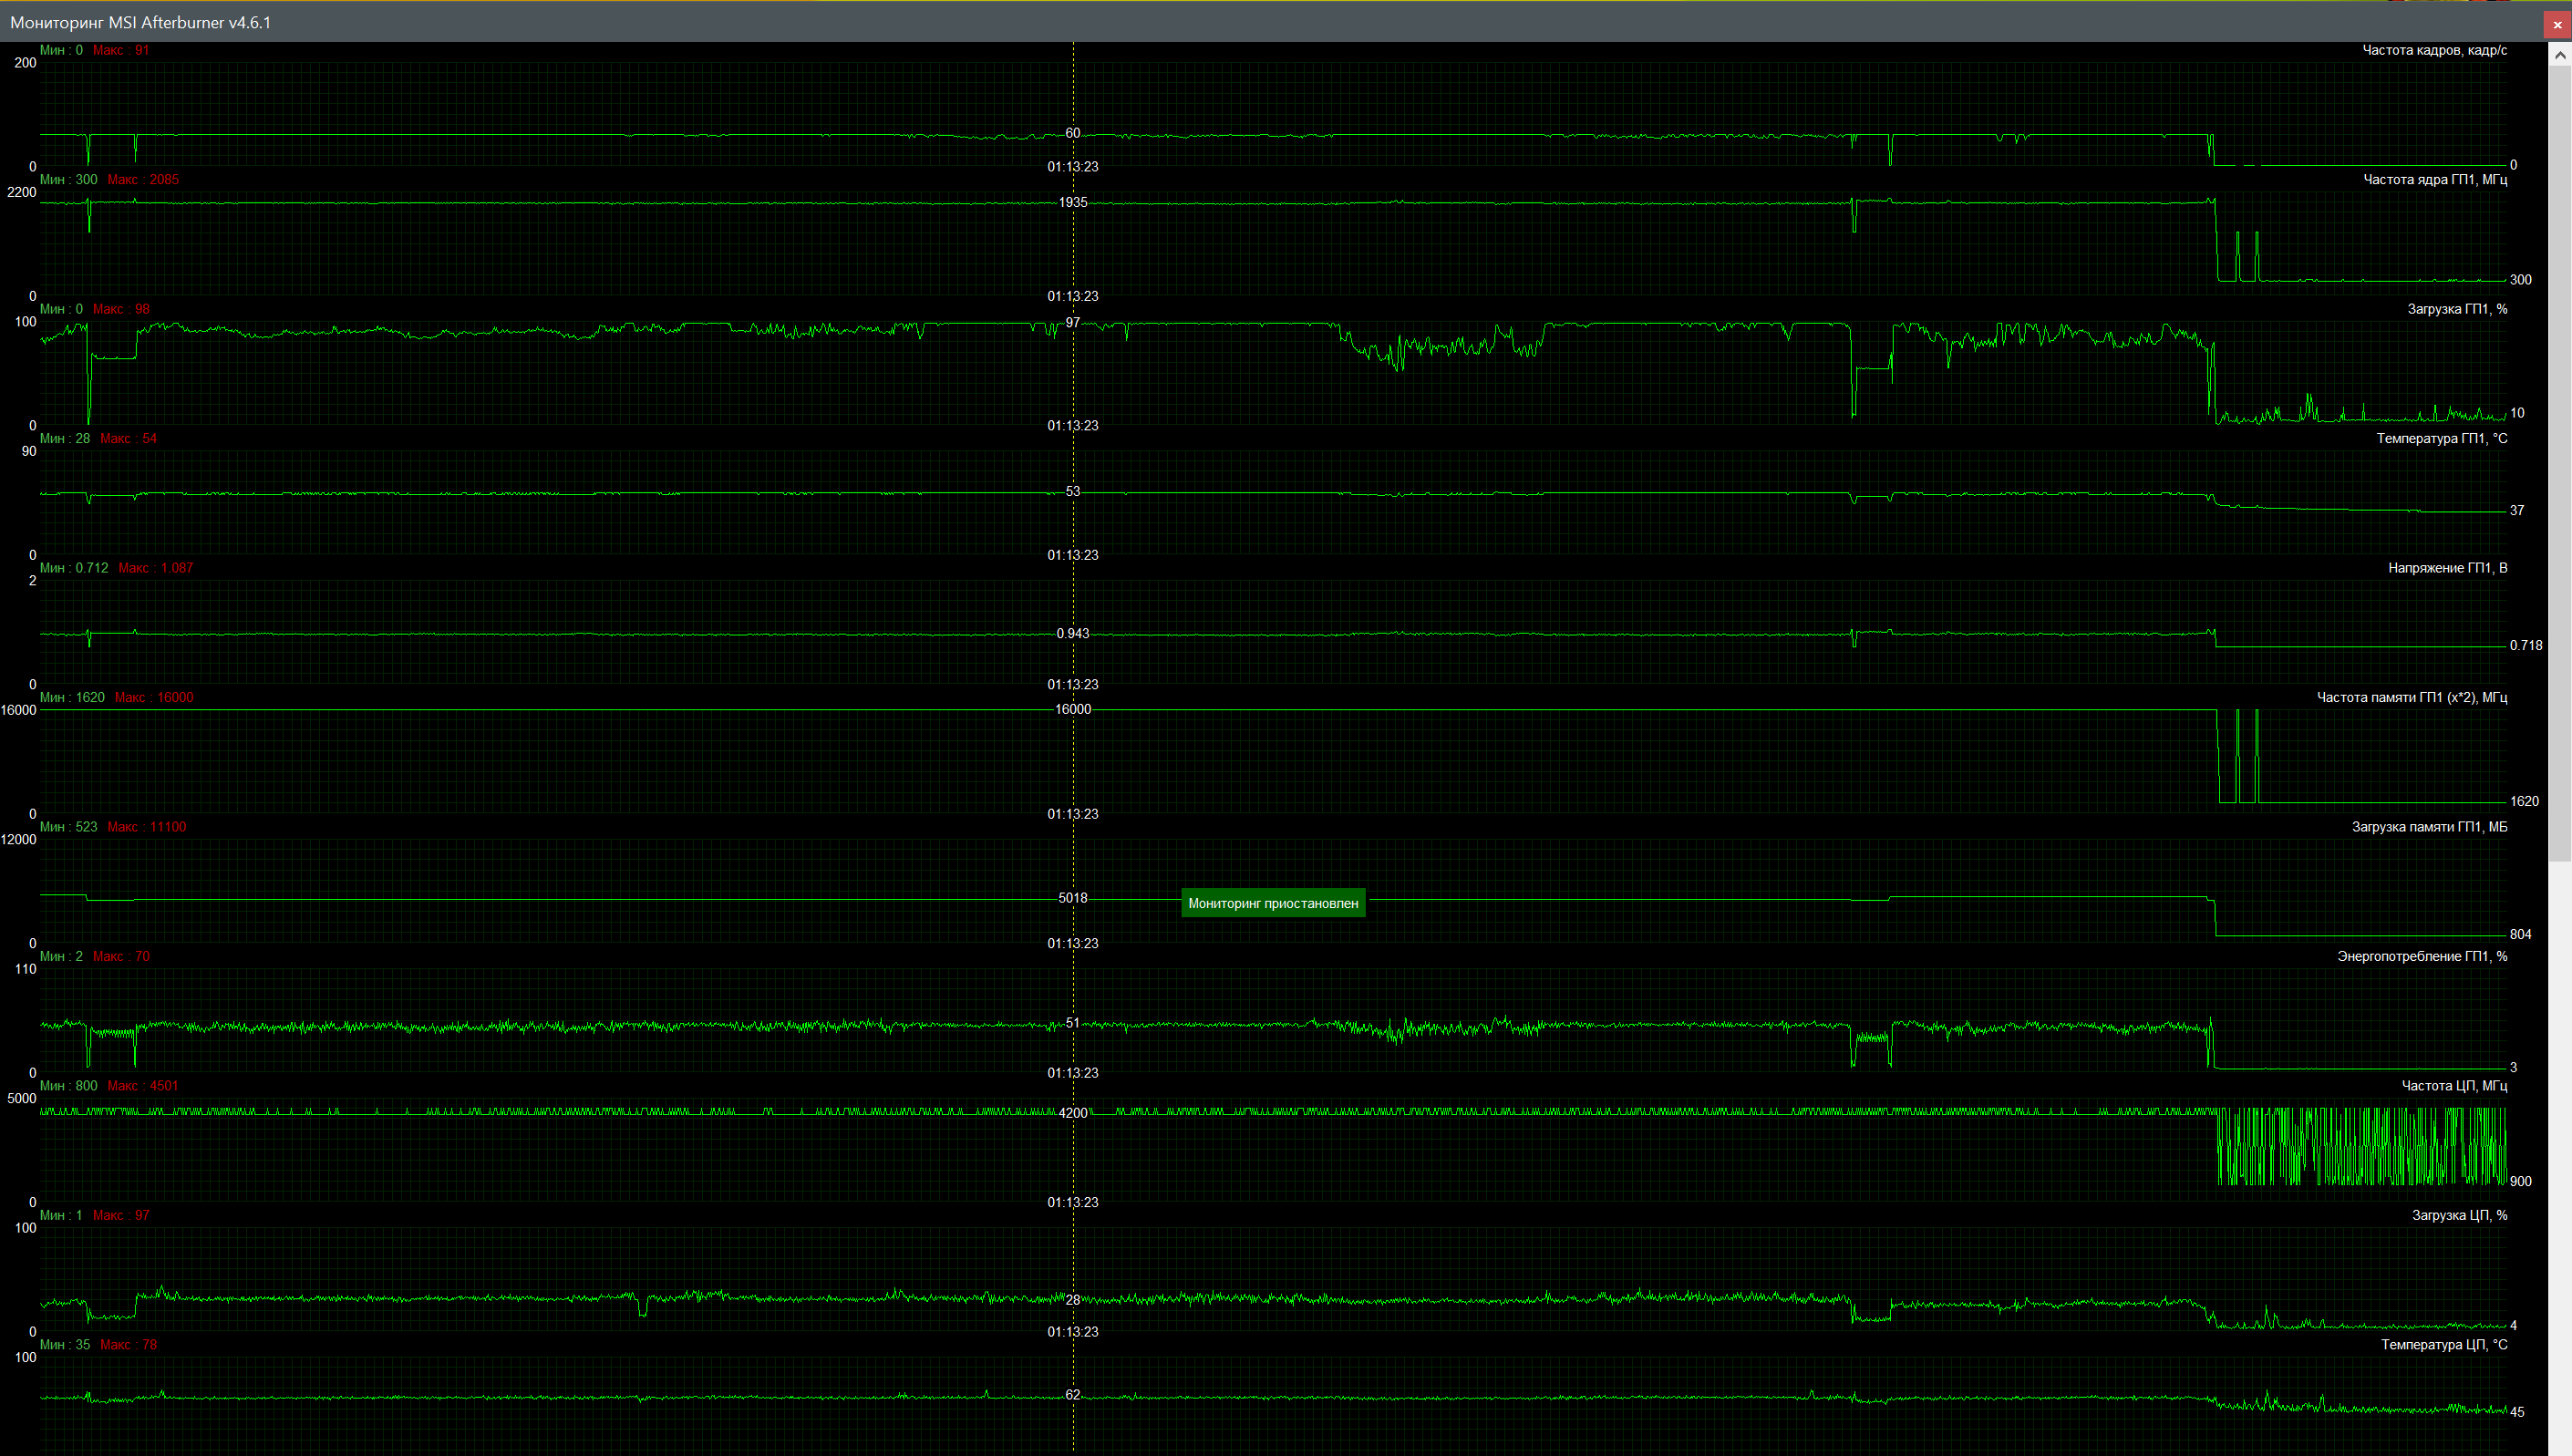Click the 01:13:23 timestamp under framerate graph
The image size is (2572, 1456).
(x=1072, y=167)
